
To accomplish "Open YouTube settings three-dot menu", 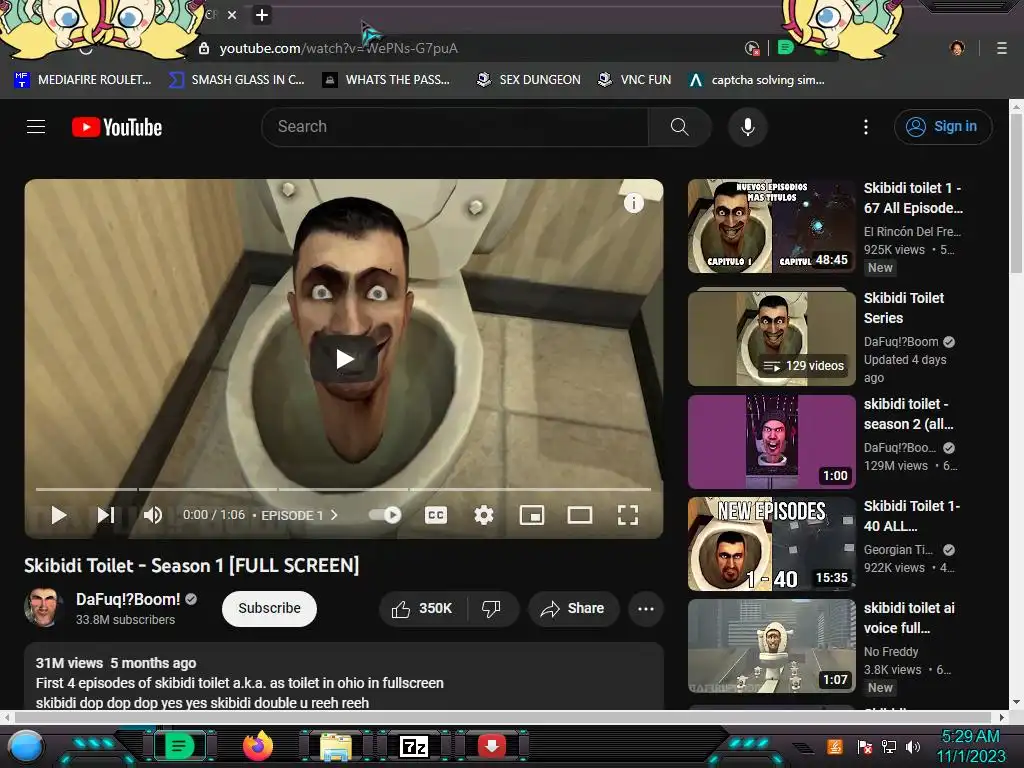I will pos(866,127).
